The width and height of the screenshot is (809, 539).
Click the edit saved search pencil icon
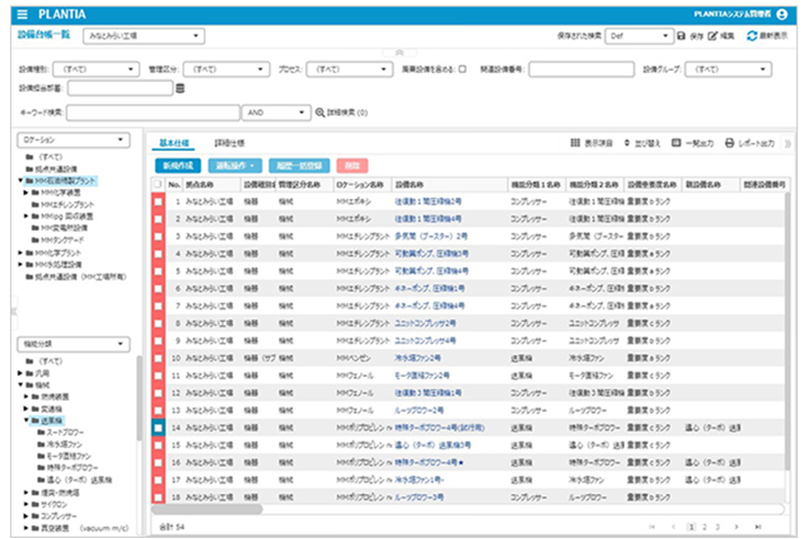click(x=713, y=36)
